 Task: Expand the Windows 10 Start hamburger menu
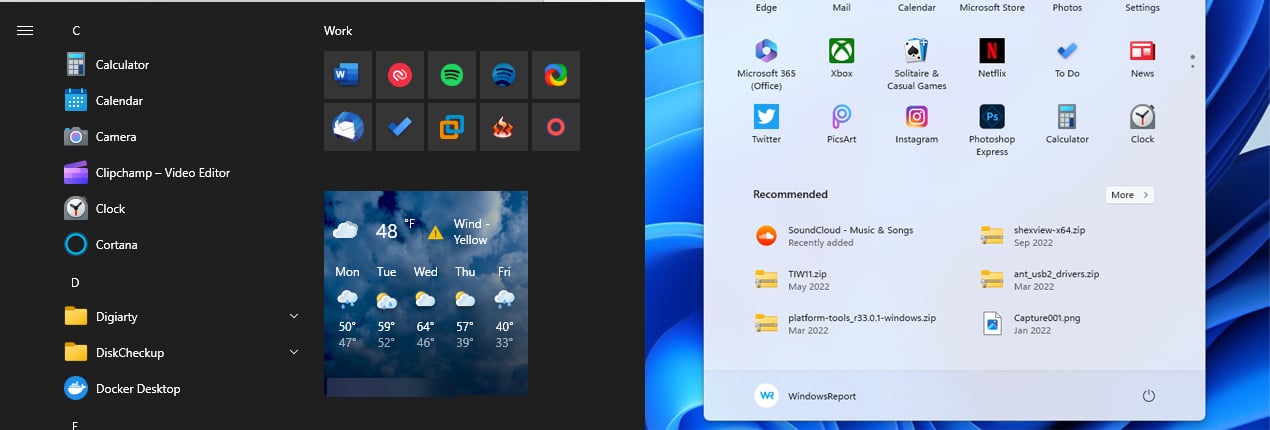25,30
